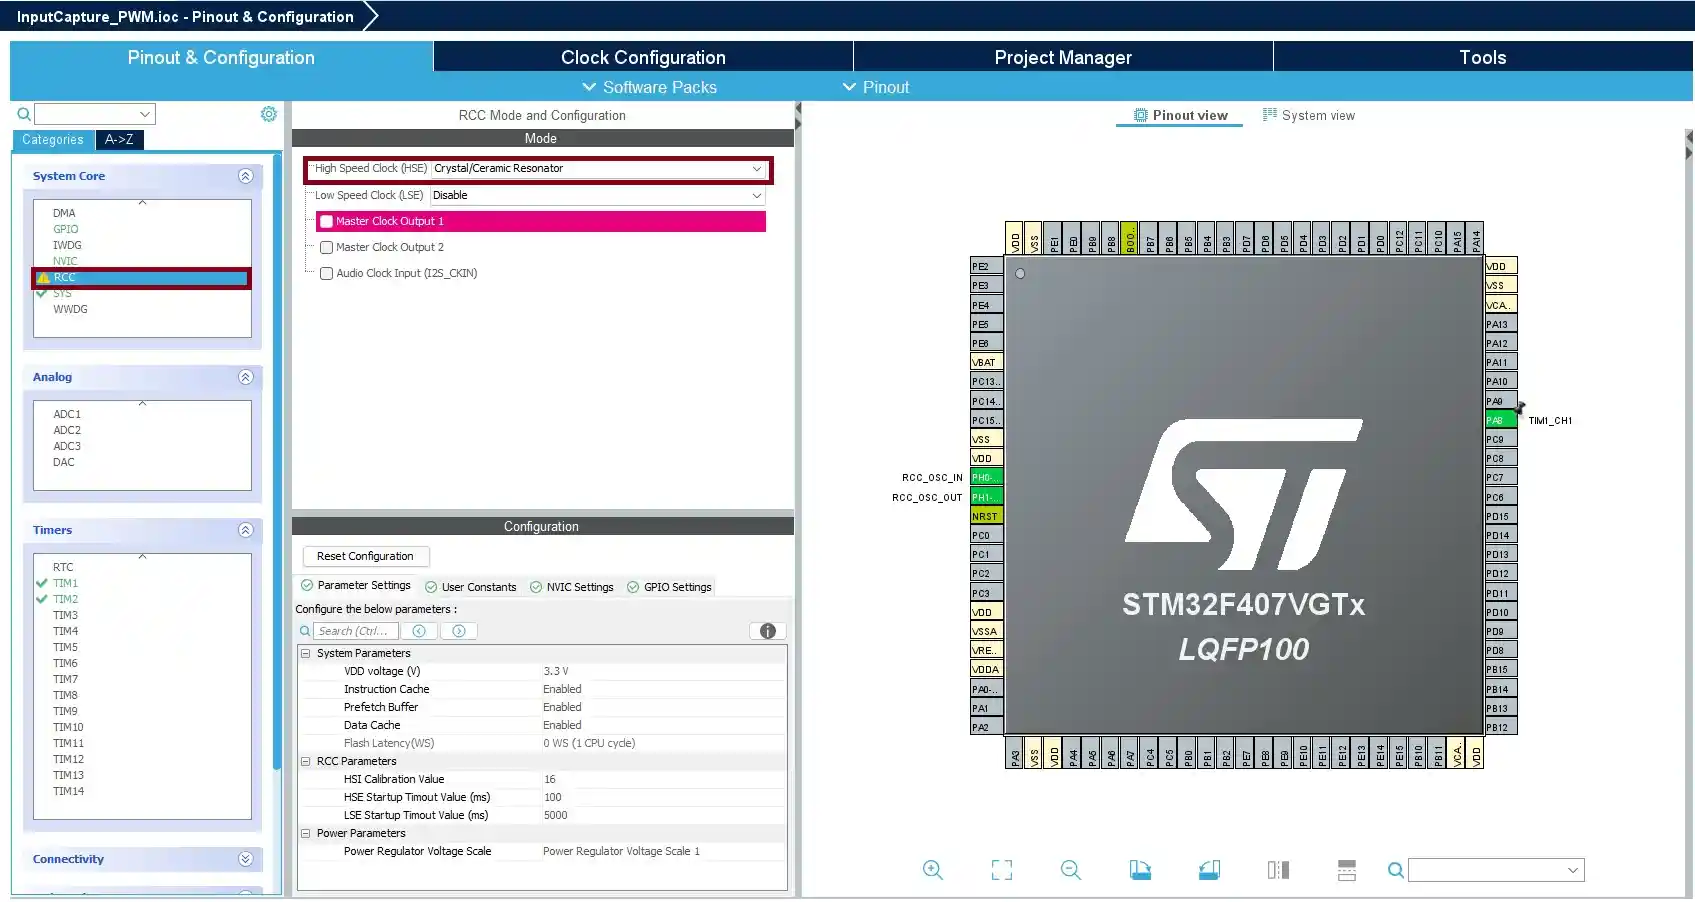Screen dimensions: 1695x902
Task: Click the parameter search magnifier icon
Action: (x=305, y=631)
